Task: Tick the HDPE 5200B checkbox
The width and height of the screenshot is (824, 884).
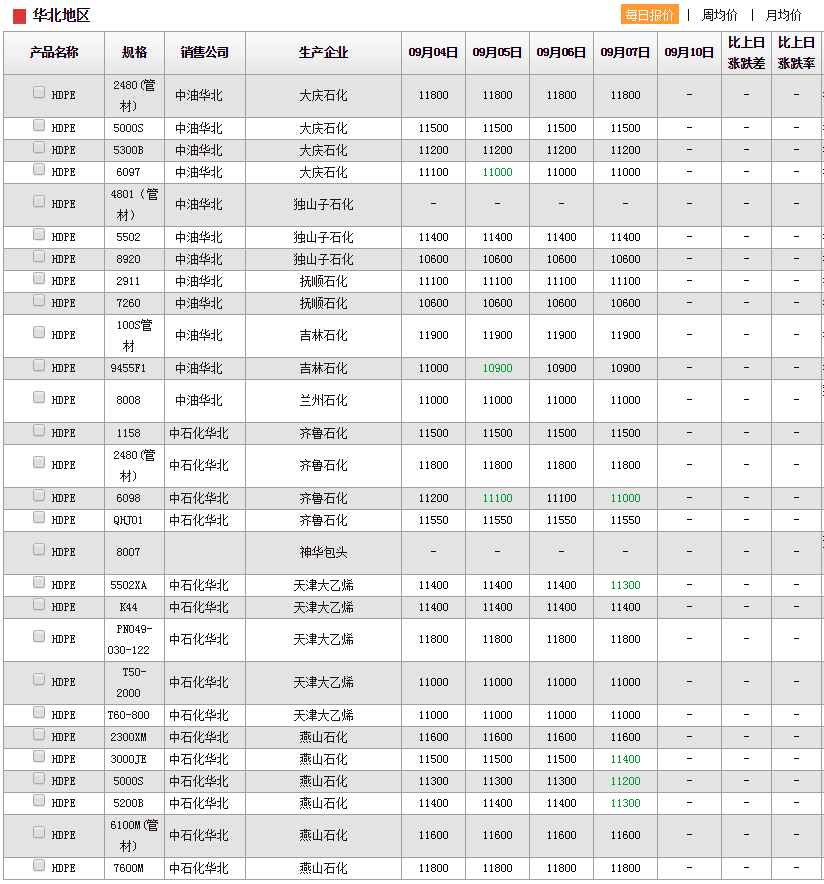Action: tap(39, 799)
